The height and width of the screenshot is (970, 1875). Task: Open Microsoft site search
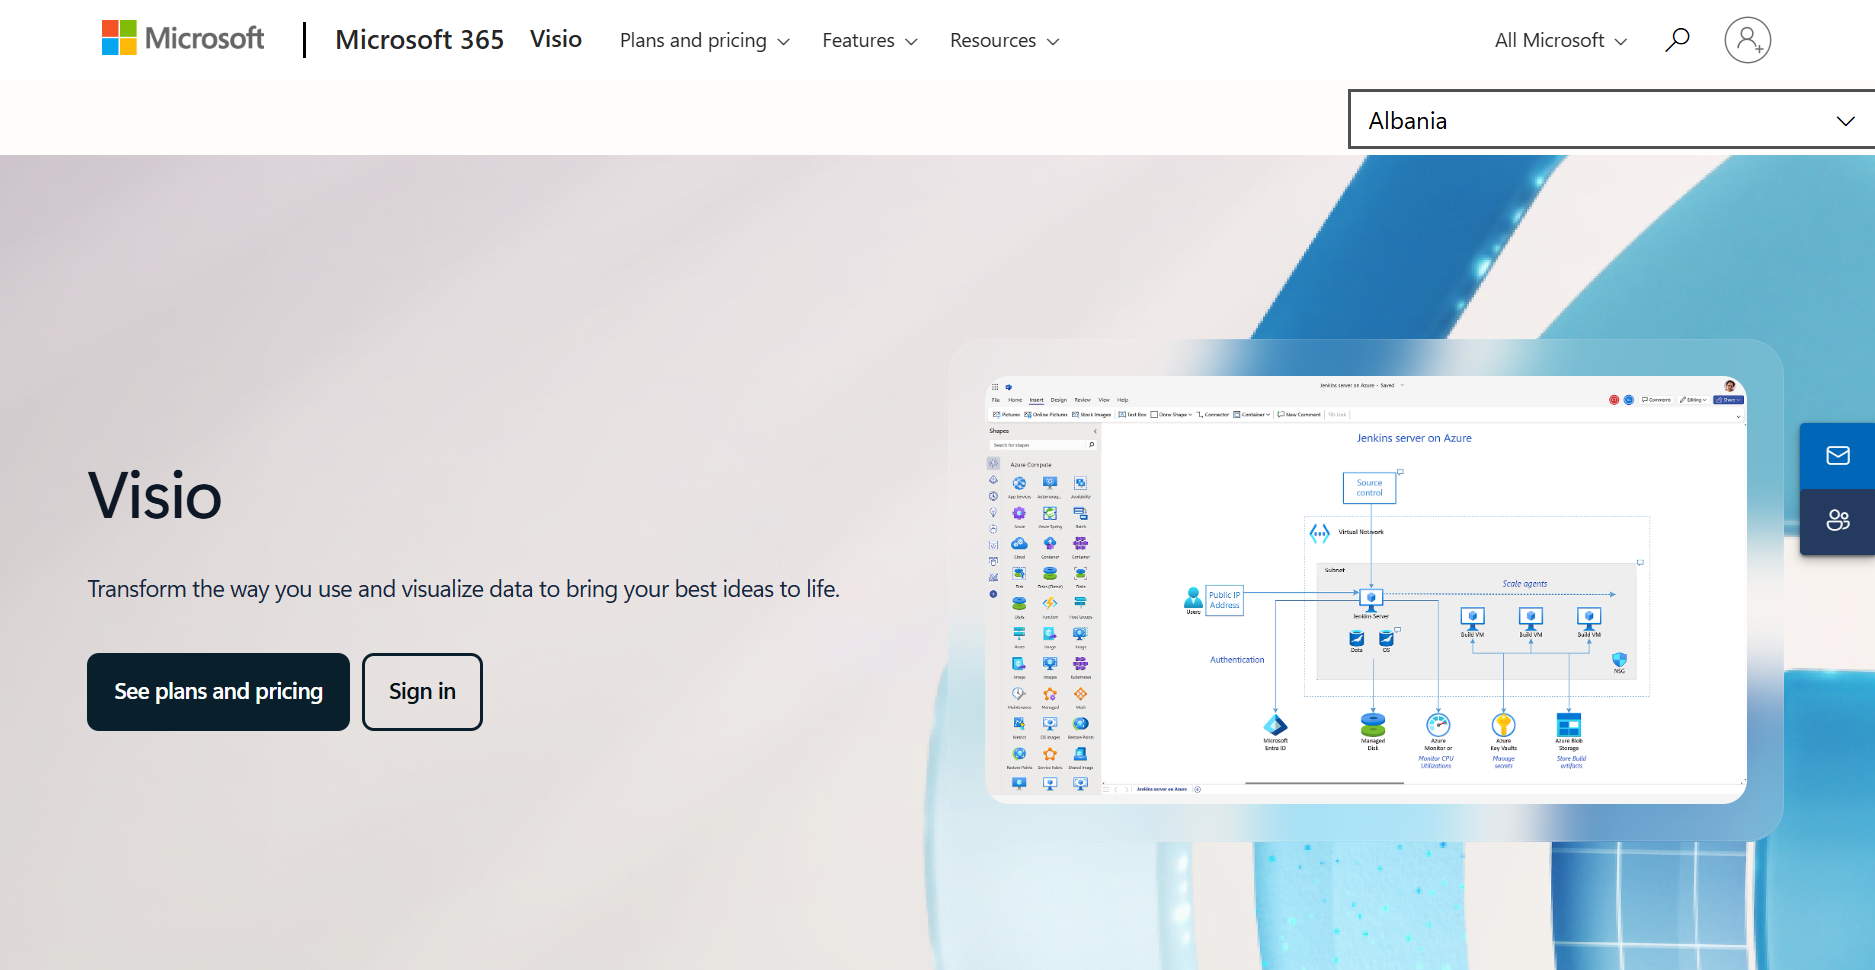[1677, 40]
